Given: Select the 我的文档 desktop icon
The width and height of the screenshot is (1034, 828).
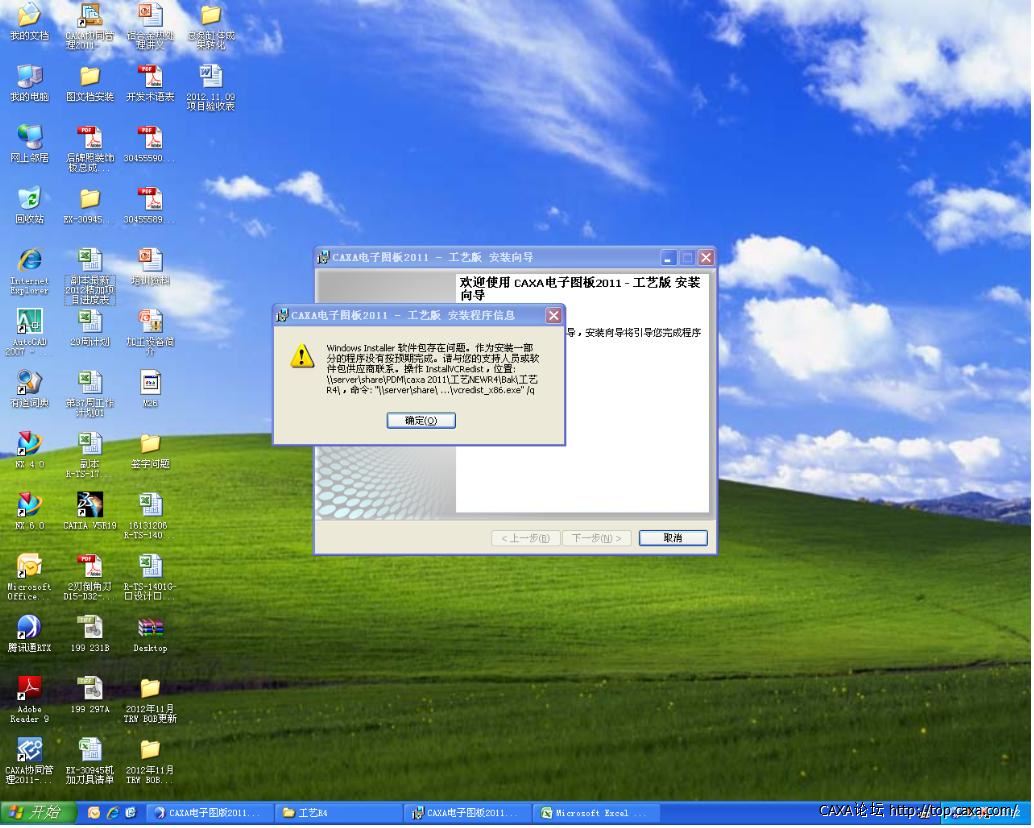Looking at the screenshot, I should click(29, 22).
